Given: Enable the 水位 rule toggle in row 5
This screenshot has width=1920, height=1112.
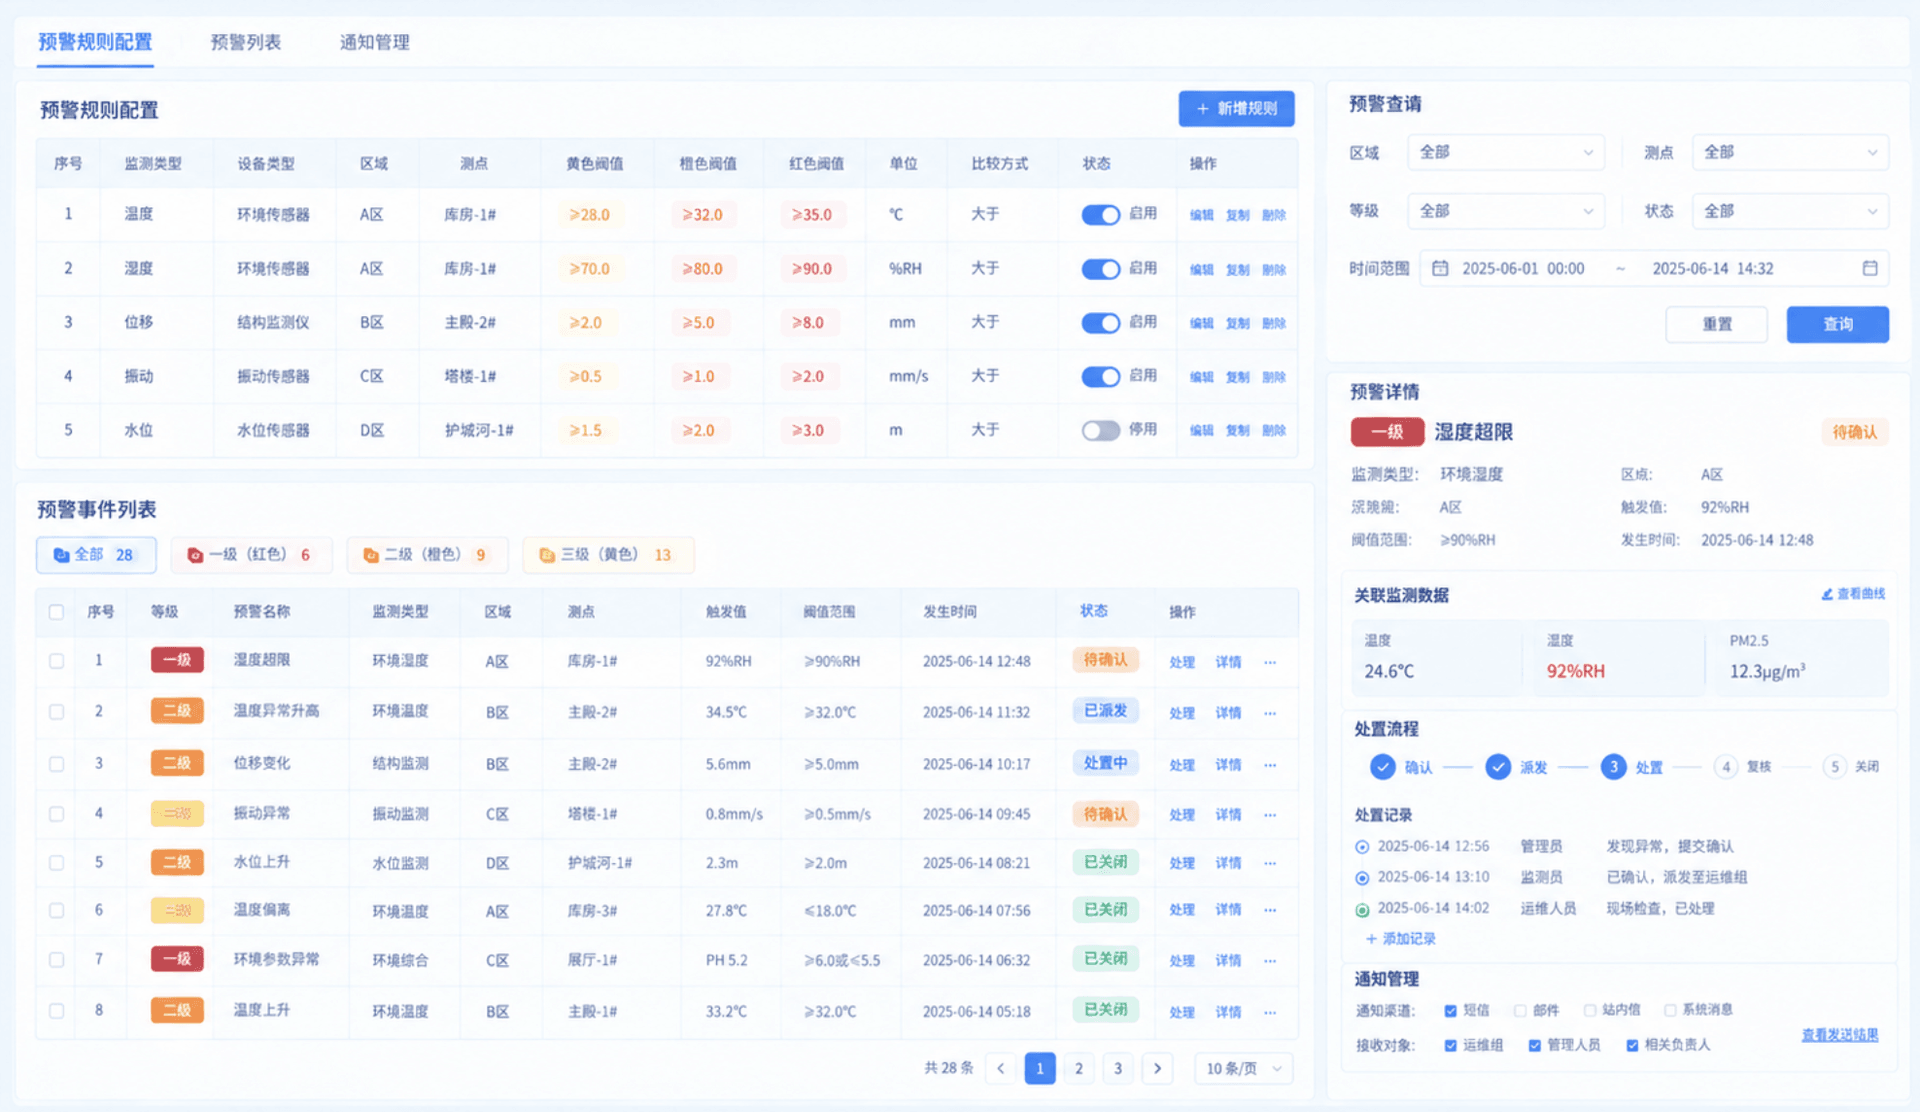Looking at the screenshot, I should point(1100,431).
